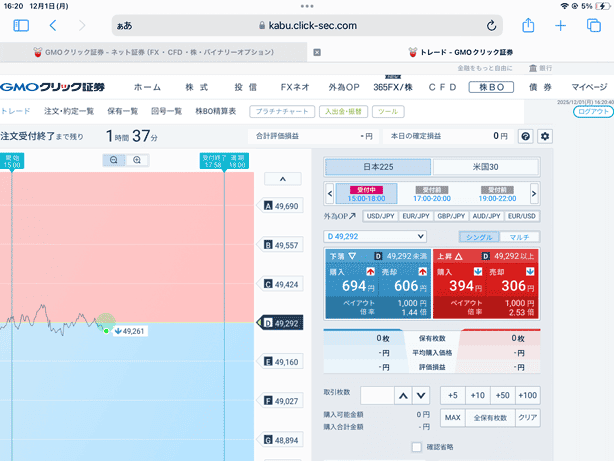Screen dimensions: 614x461
Task: Add +100 to trade quantity
Action: [x=527, y=396]
